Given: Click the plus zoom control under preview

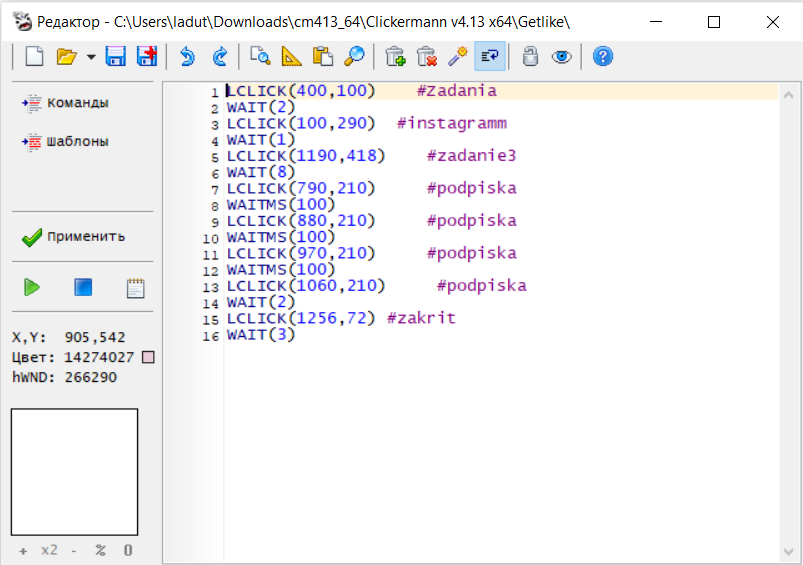Looking at the screenshot, I should pyautogui.click(x=23, y=551).
